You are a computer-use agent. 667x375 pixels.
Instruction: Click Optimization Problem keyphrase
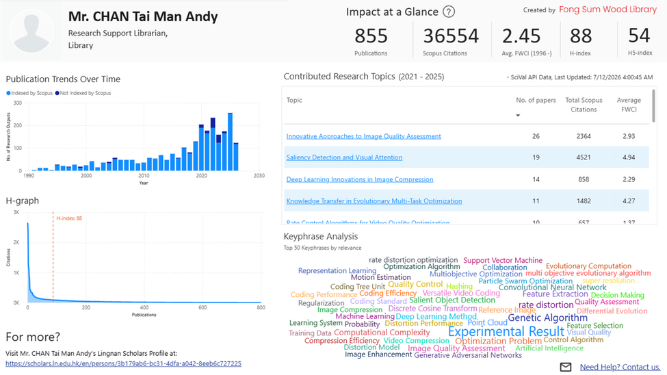(x=499, y=341)
